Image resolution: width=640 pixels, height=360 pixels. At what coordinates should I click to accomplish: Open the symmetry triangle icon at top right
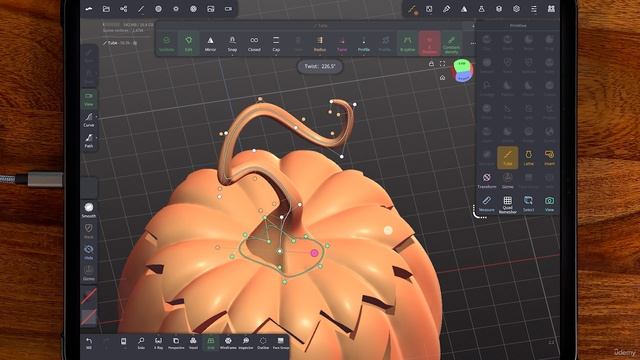(464, 9)
